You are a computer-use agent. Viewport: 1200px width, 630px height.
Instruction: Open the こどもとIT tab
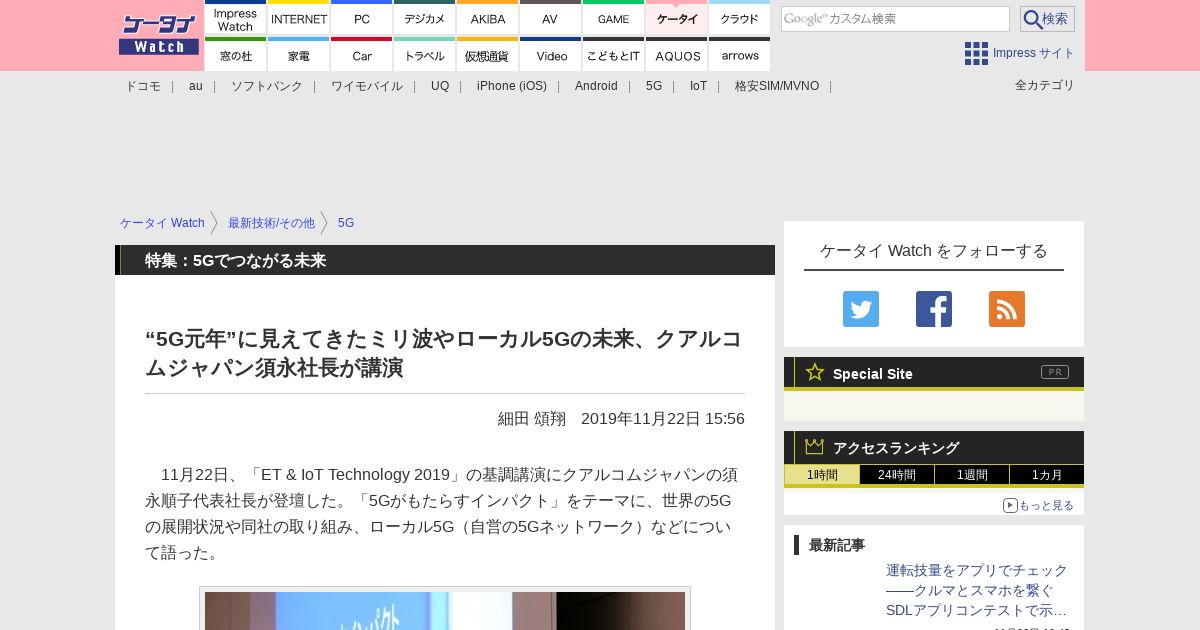point(613,54)
